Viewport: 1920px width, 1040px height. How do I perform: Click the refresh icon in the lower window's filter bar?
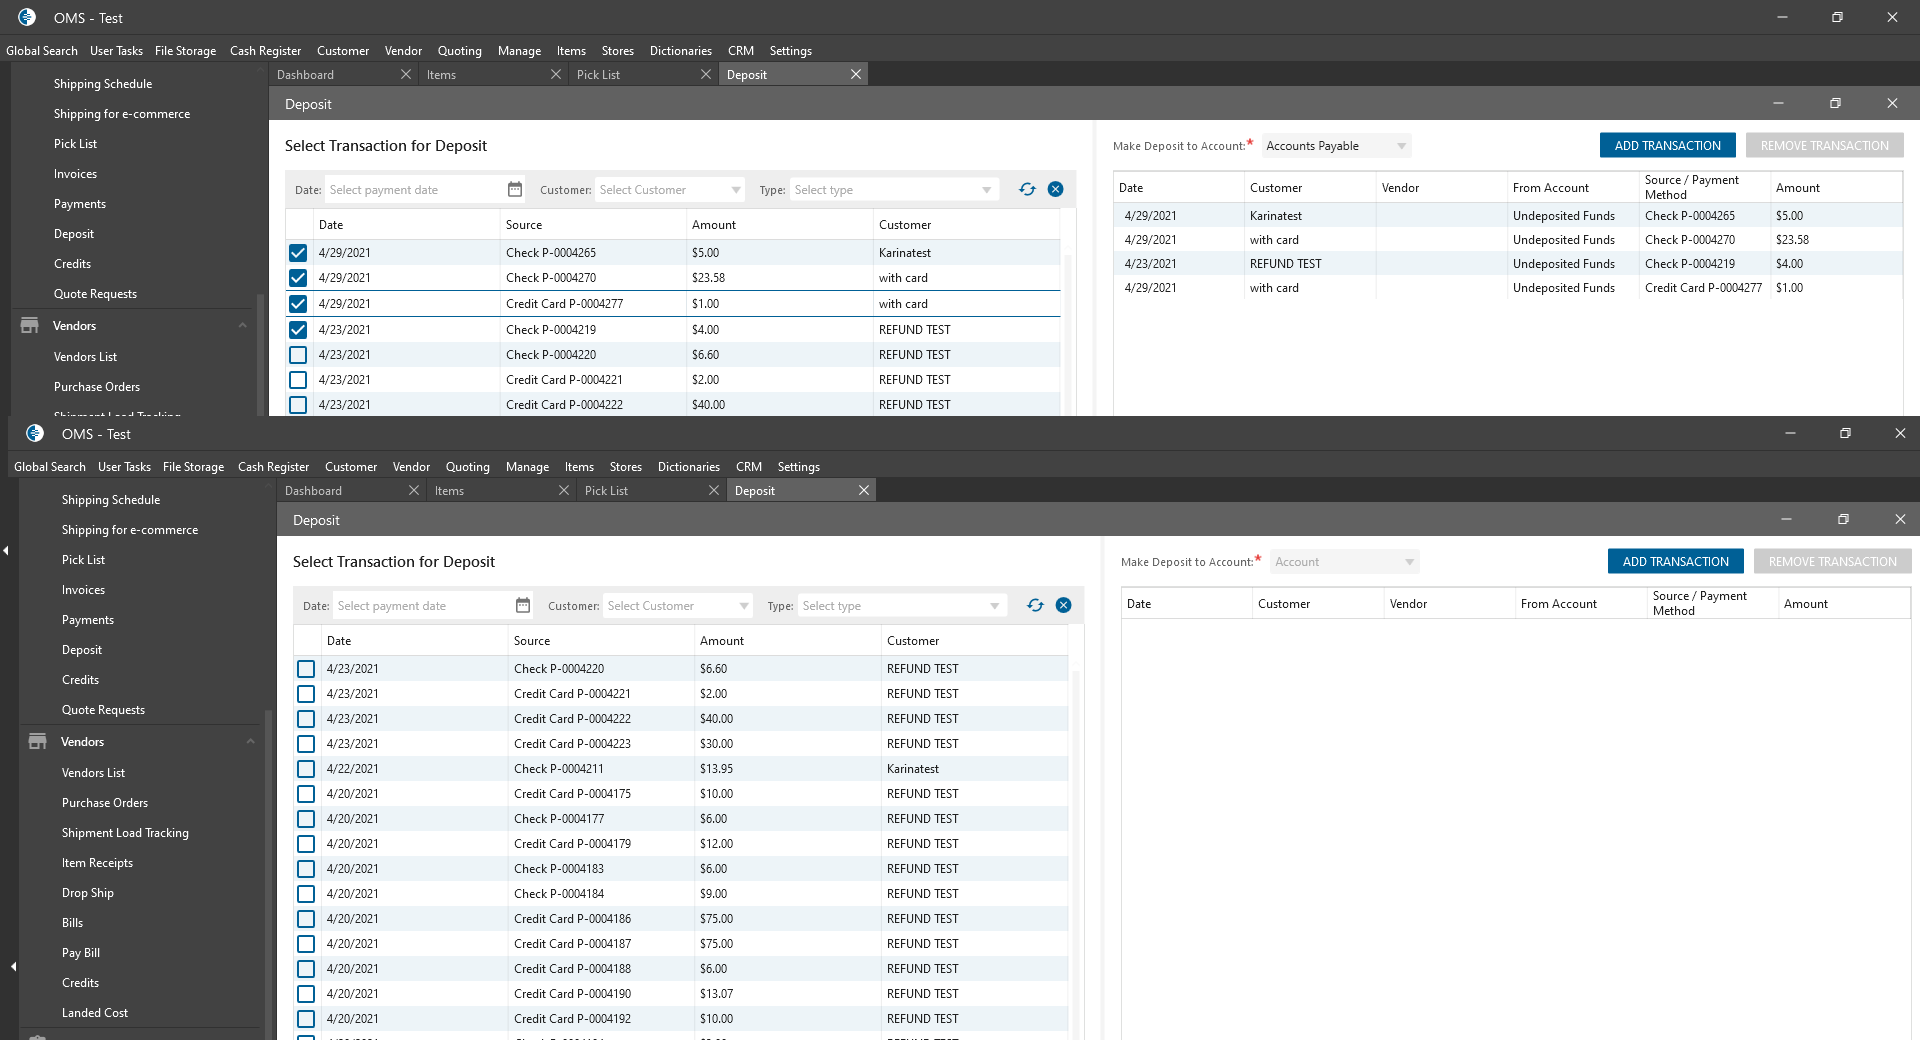[1035, 606]
